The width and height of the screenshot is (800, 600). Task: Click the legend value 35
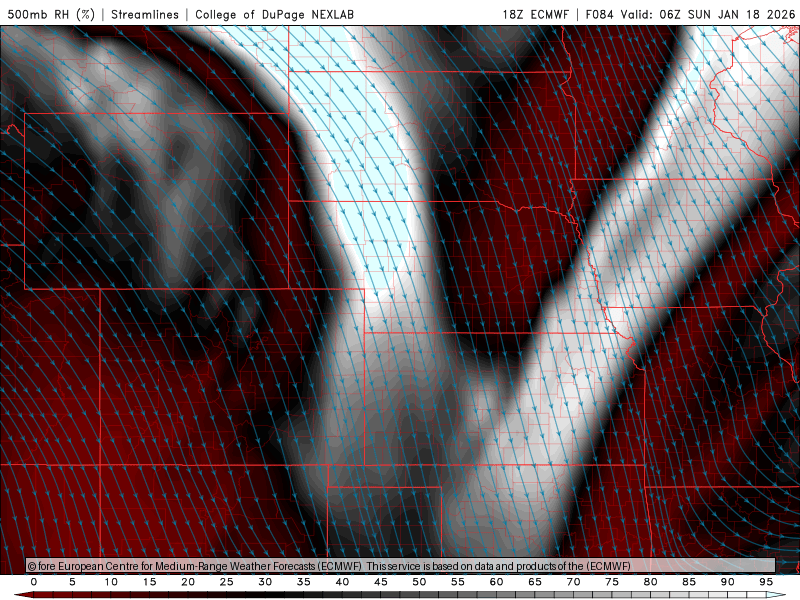coord(304,582)
